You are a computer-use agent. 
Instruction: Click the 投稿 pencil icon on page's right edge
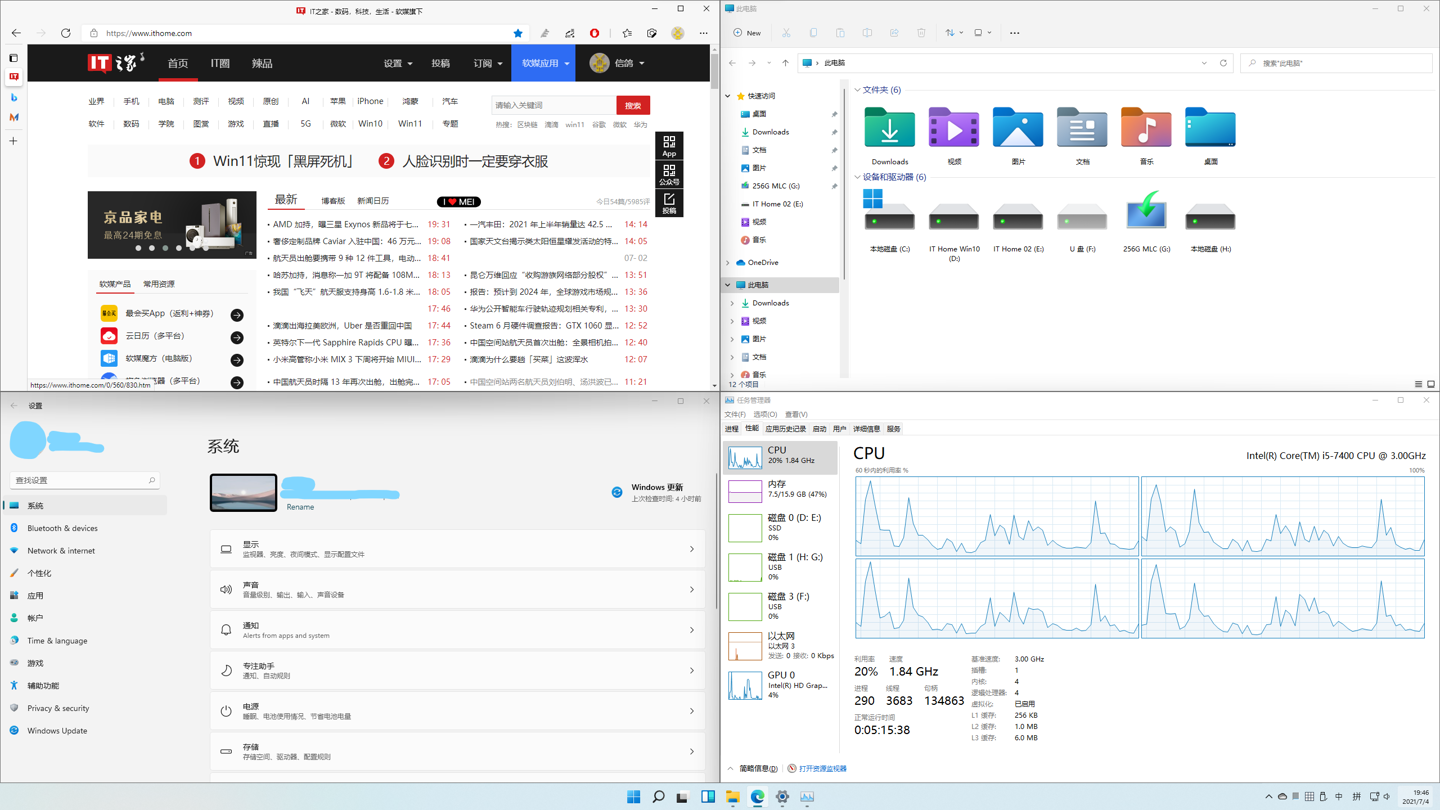pyautogui.click(x=669, y=203)
